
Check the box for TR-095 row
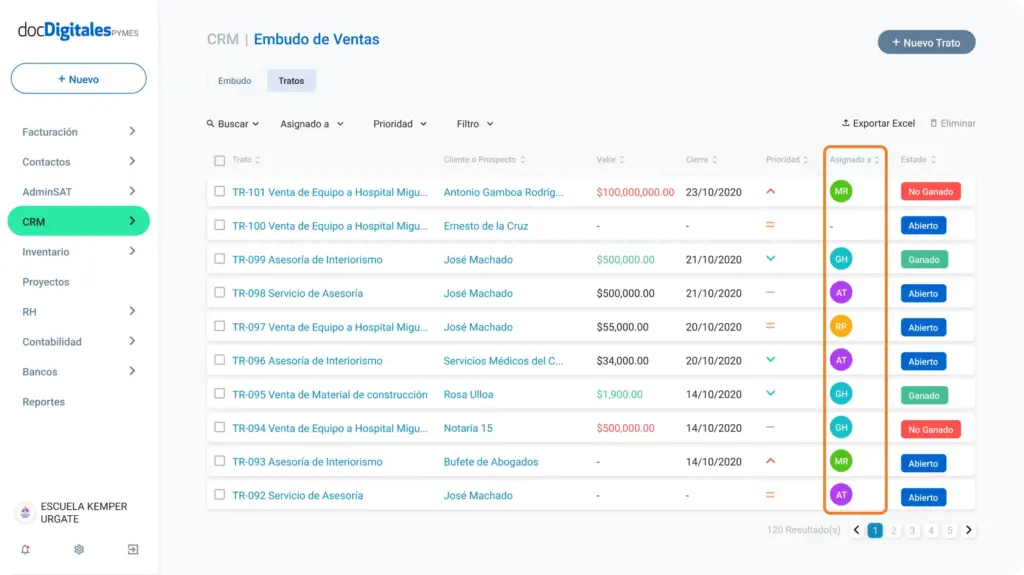point(219,394)
